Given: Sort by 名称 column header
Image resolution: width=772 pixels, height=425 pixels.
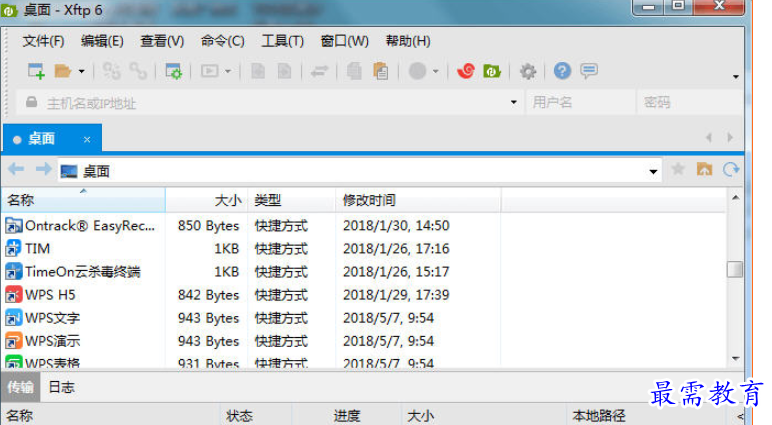Looking at the screenshot, I should point(84,200).
